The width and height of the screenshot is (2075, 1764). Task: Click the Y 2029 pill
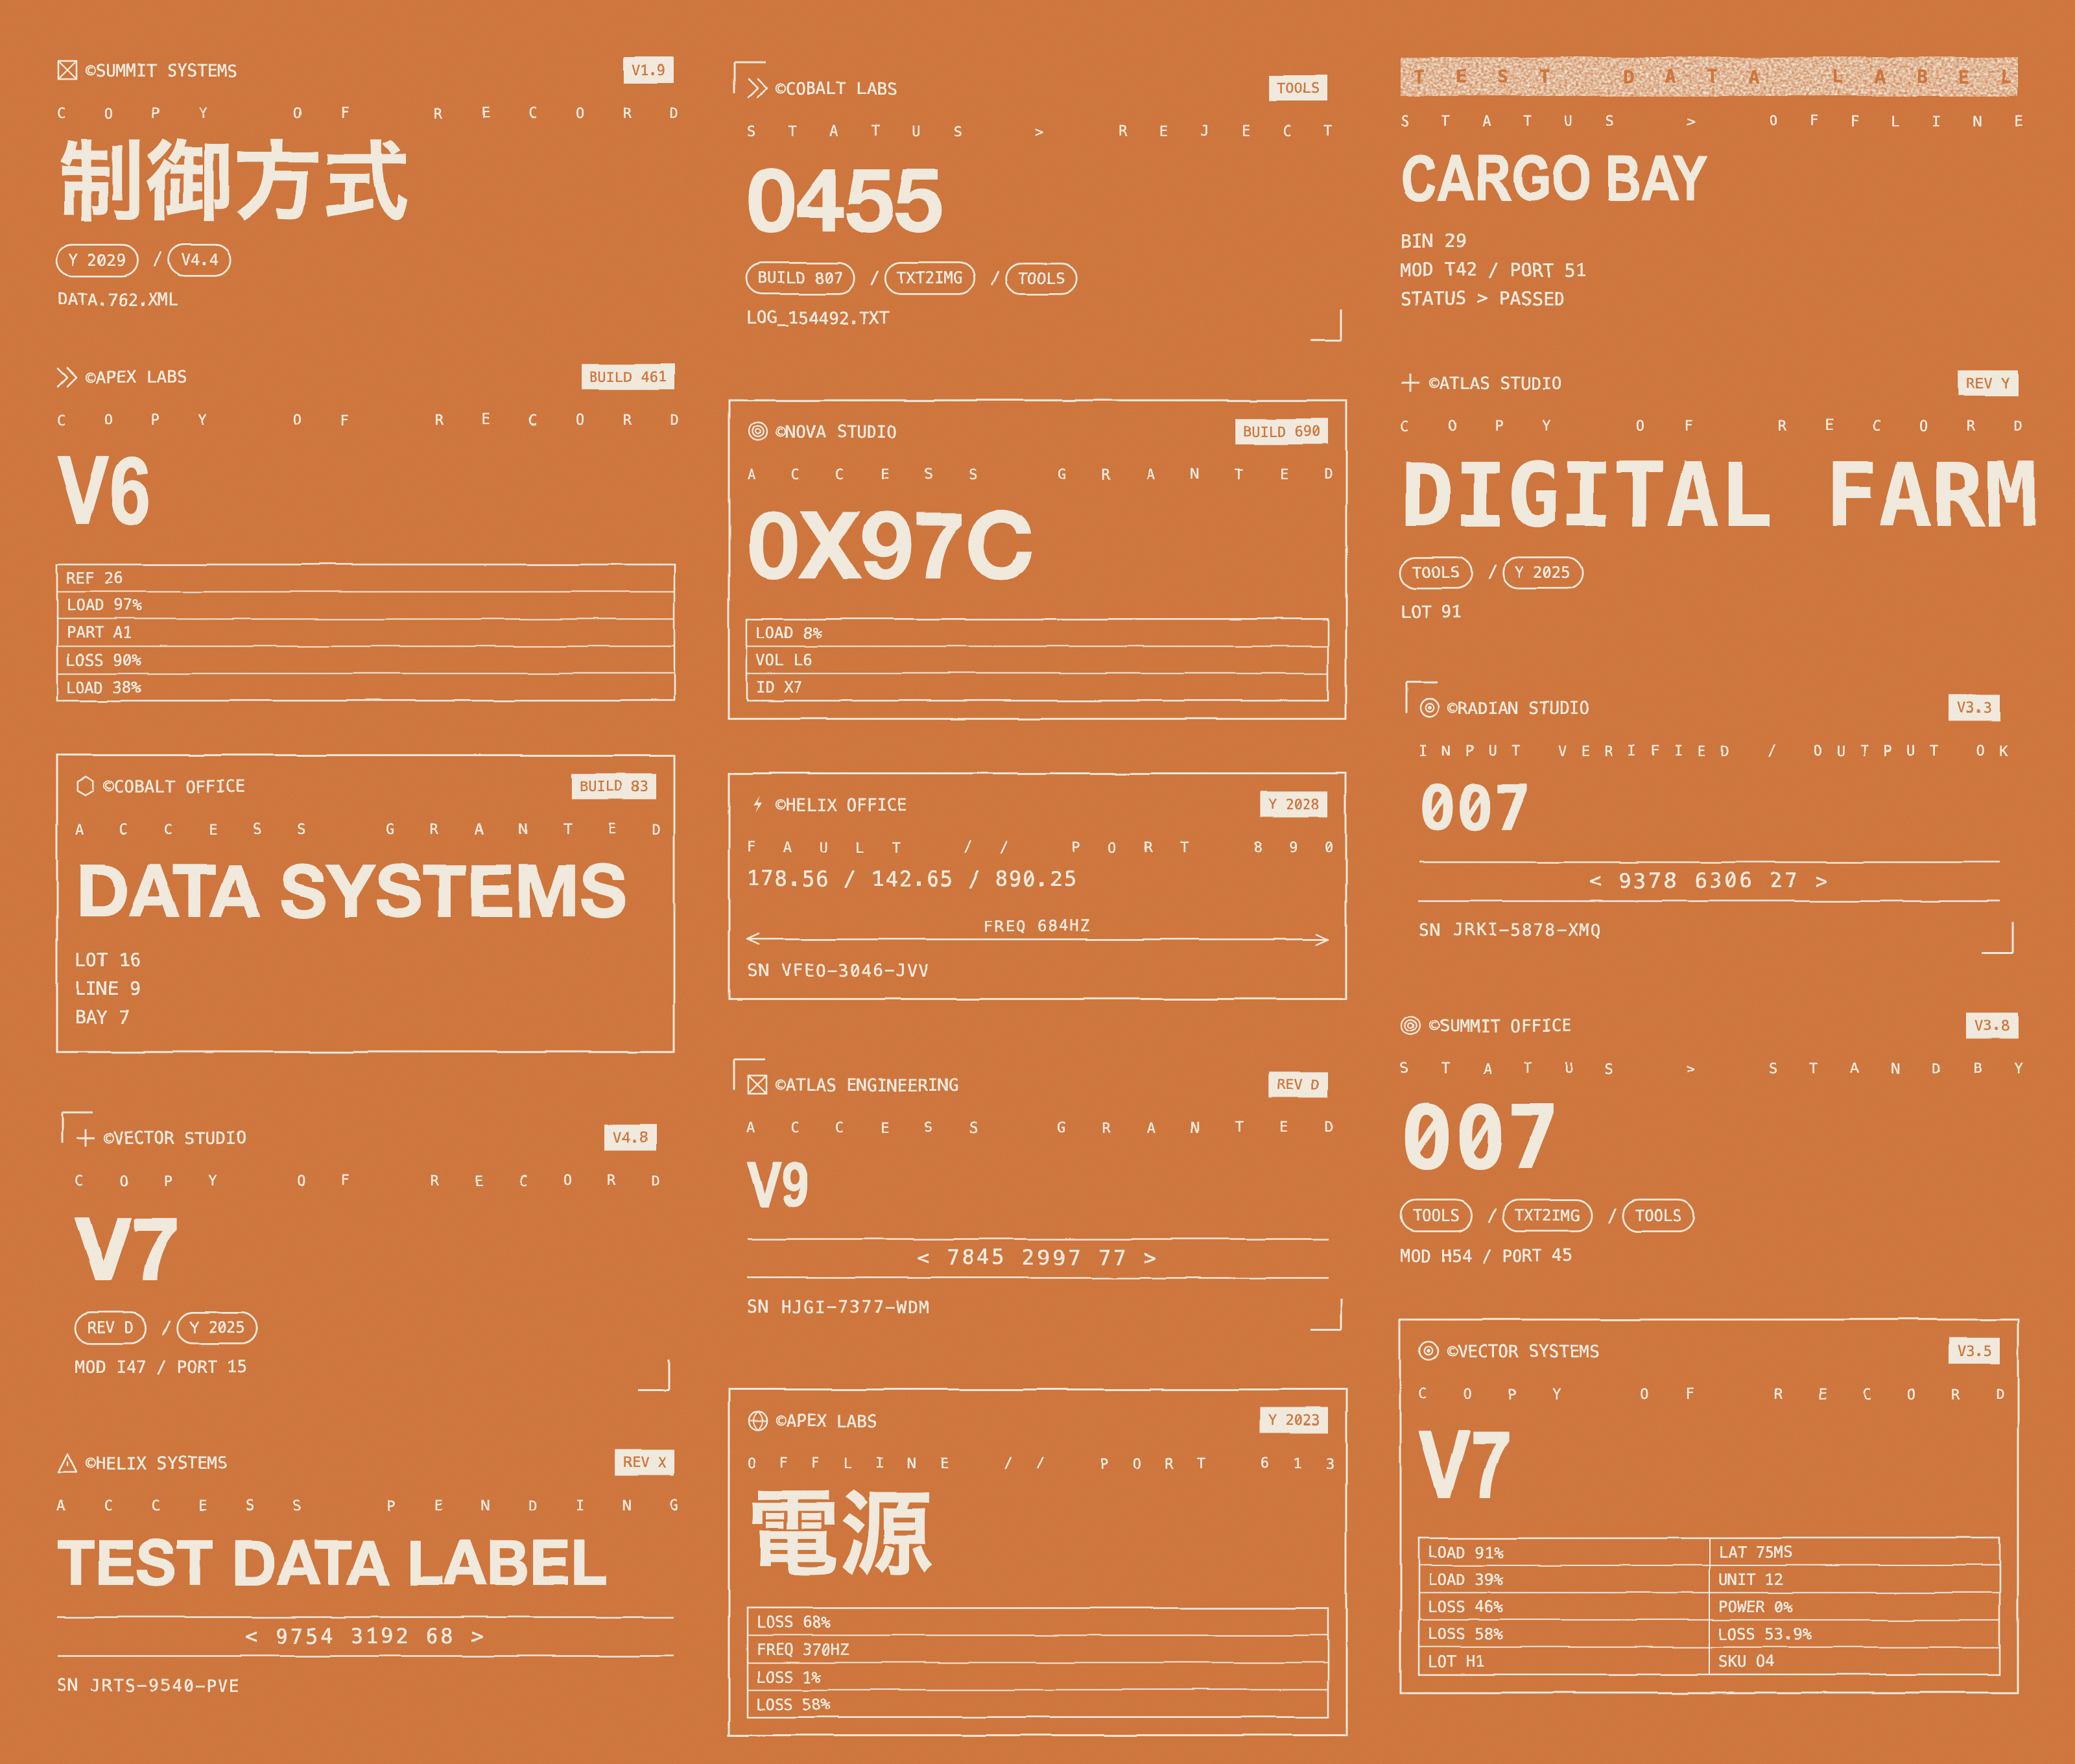(x=97, y=260)
